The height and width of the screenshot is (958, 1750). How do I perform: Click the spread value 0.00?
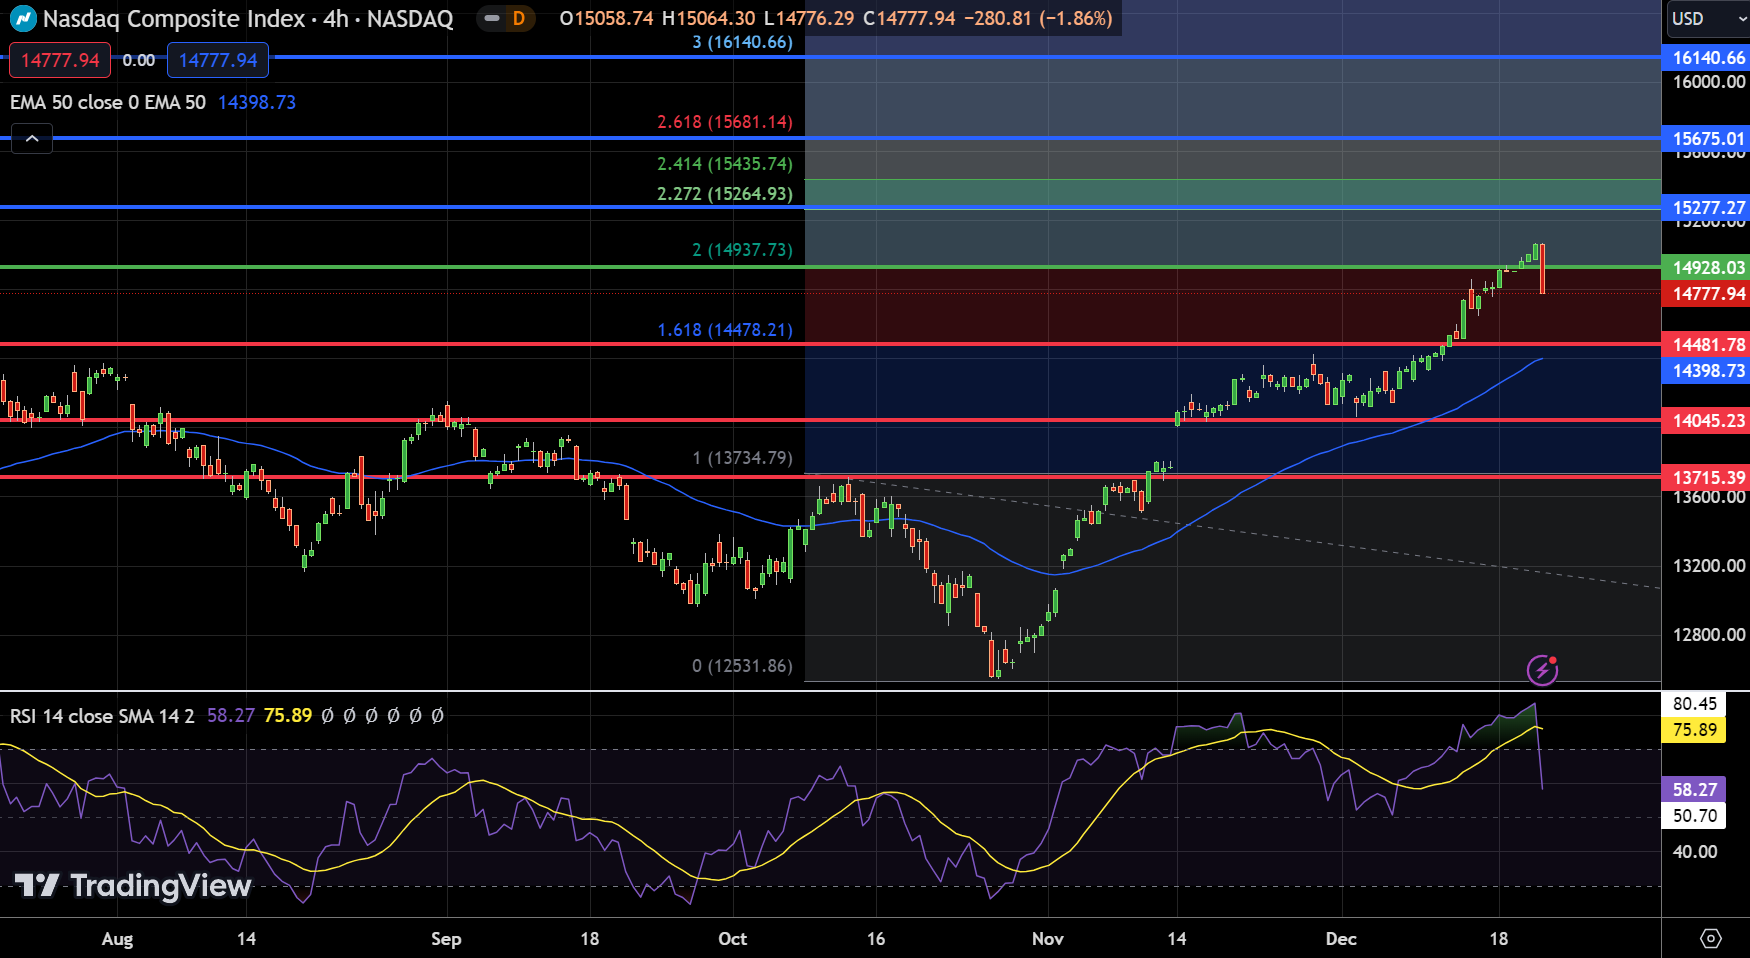coord(139,60)
